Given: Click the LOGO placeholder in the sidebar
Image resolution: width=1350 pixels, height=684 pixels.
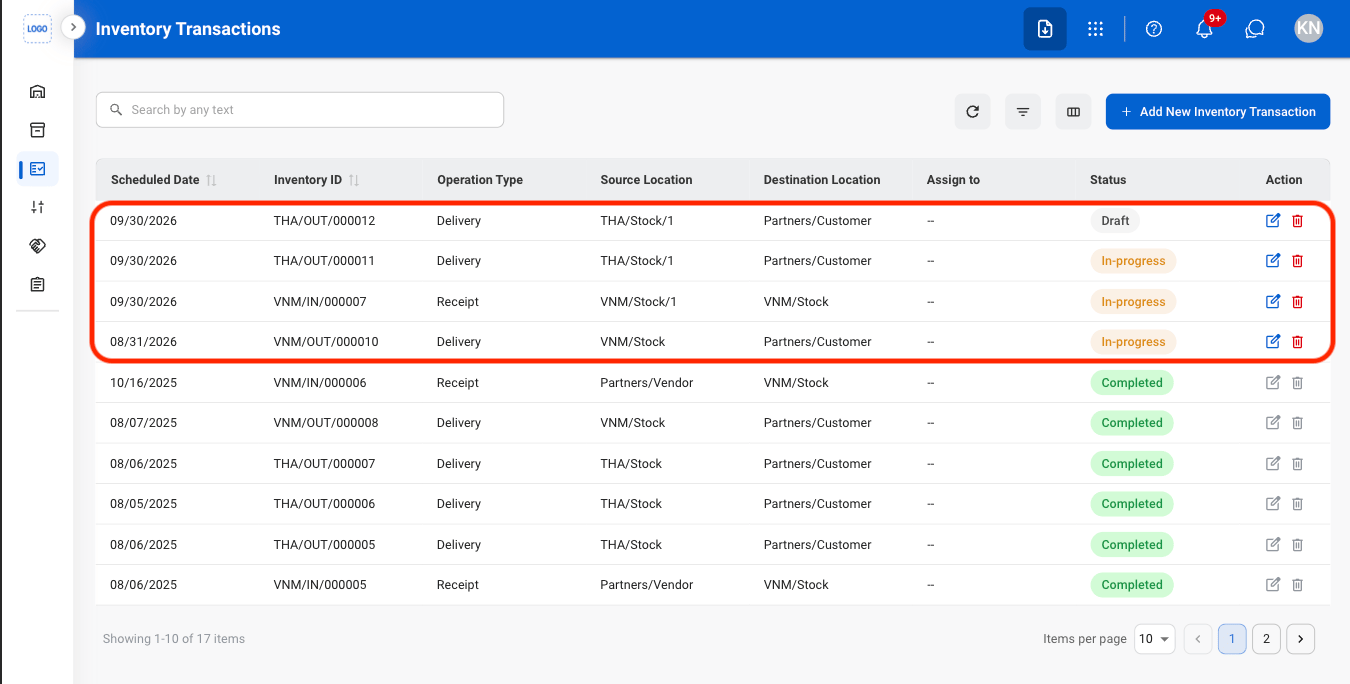Looking at the screenshot, I should [37, 29].
